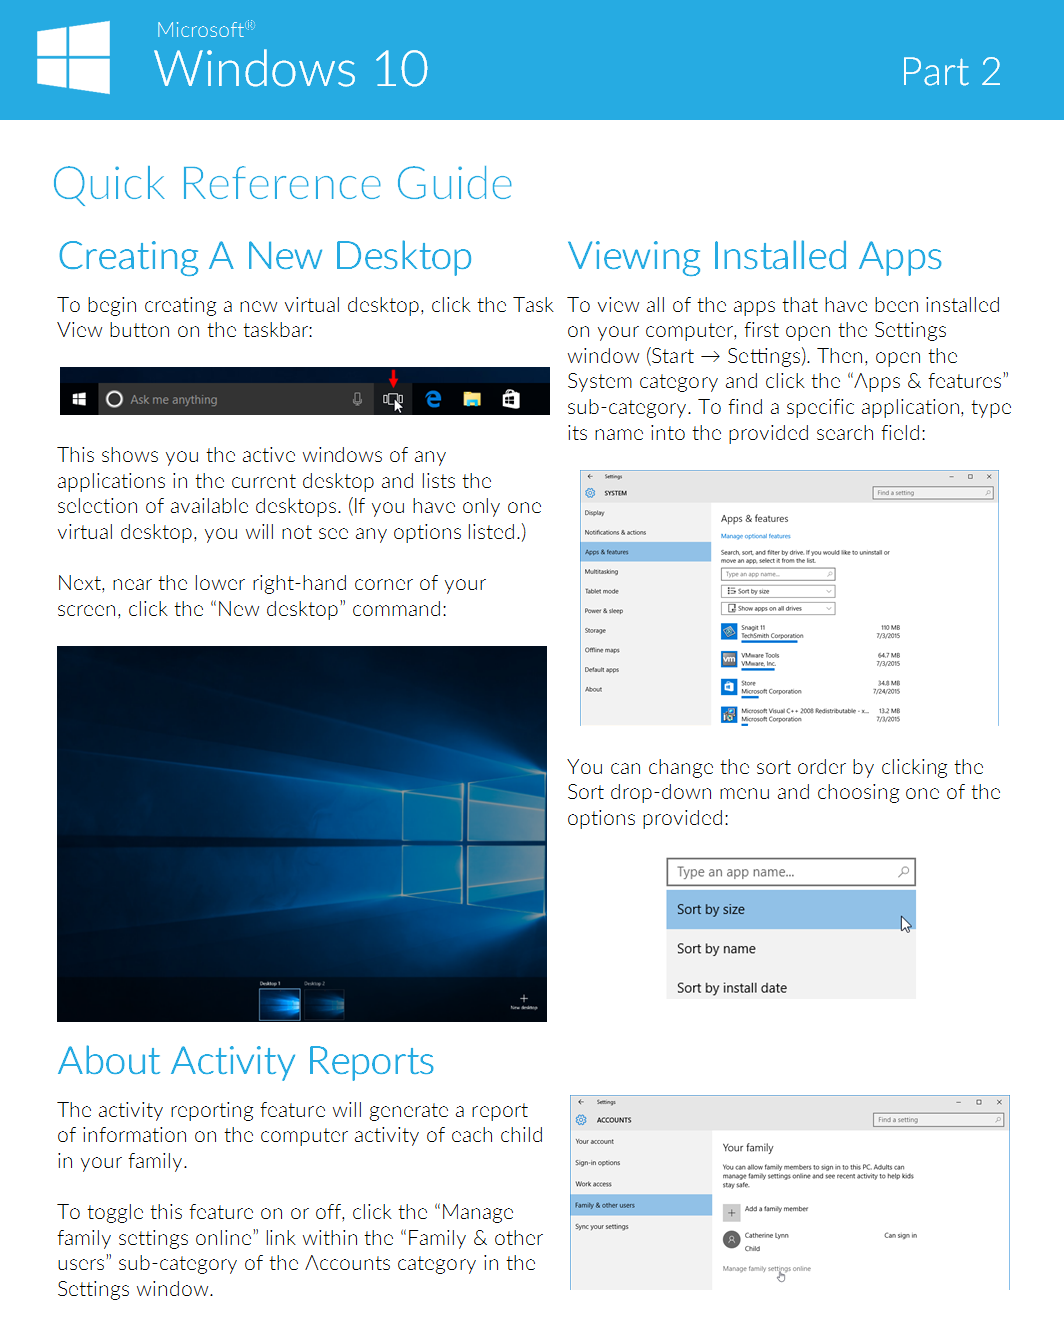Click the Snagit 11 app icon

tap(729, 633)
